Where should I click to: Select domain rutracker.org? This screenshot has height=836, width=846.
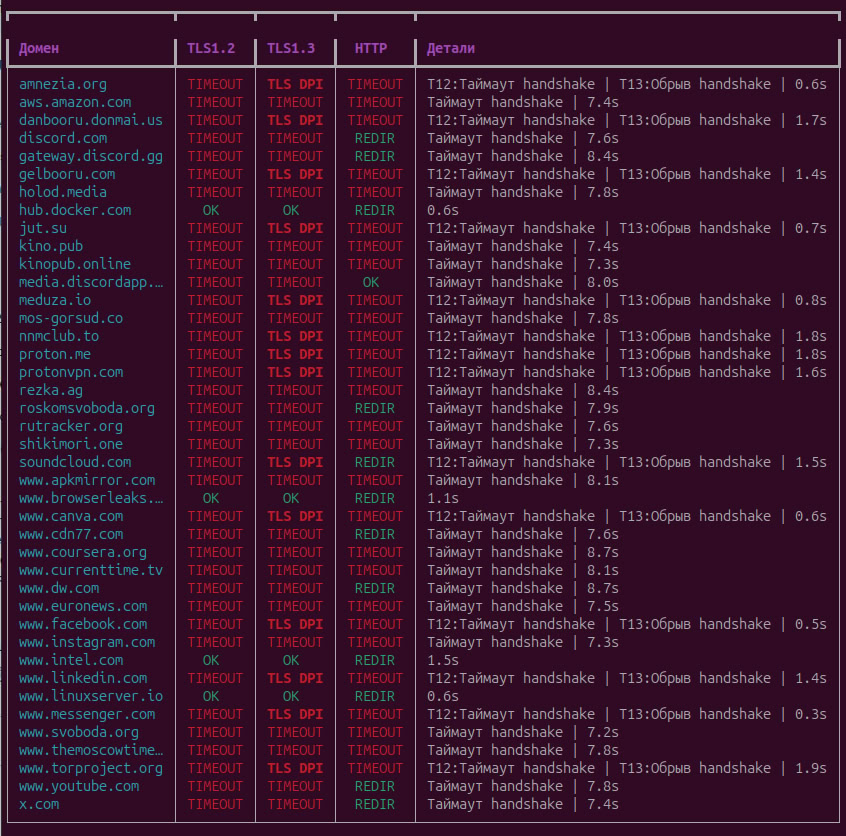[71, 426]
